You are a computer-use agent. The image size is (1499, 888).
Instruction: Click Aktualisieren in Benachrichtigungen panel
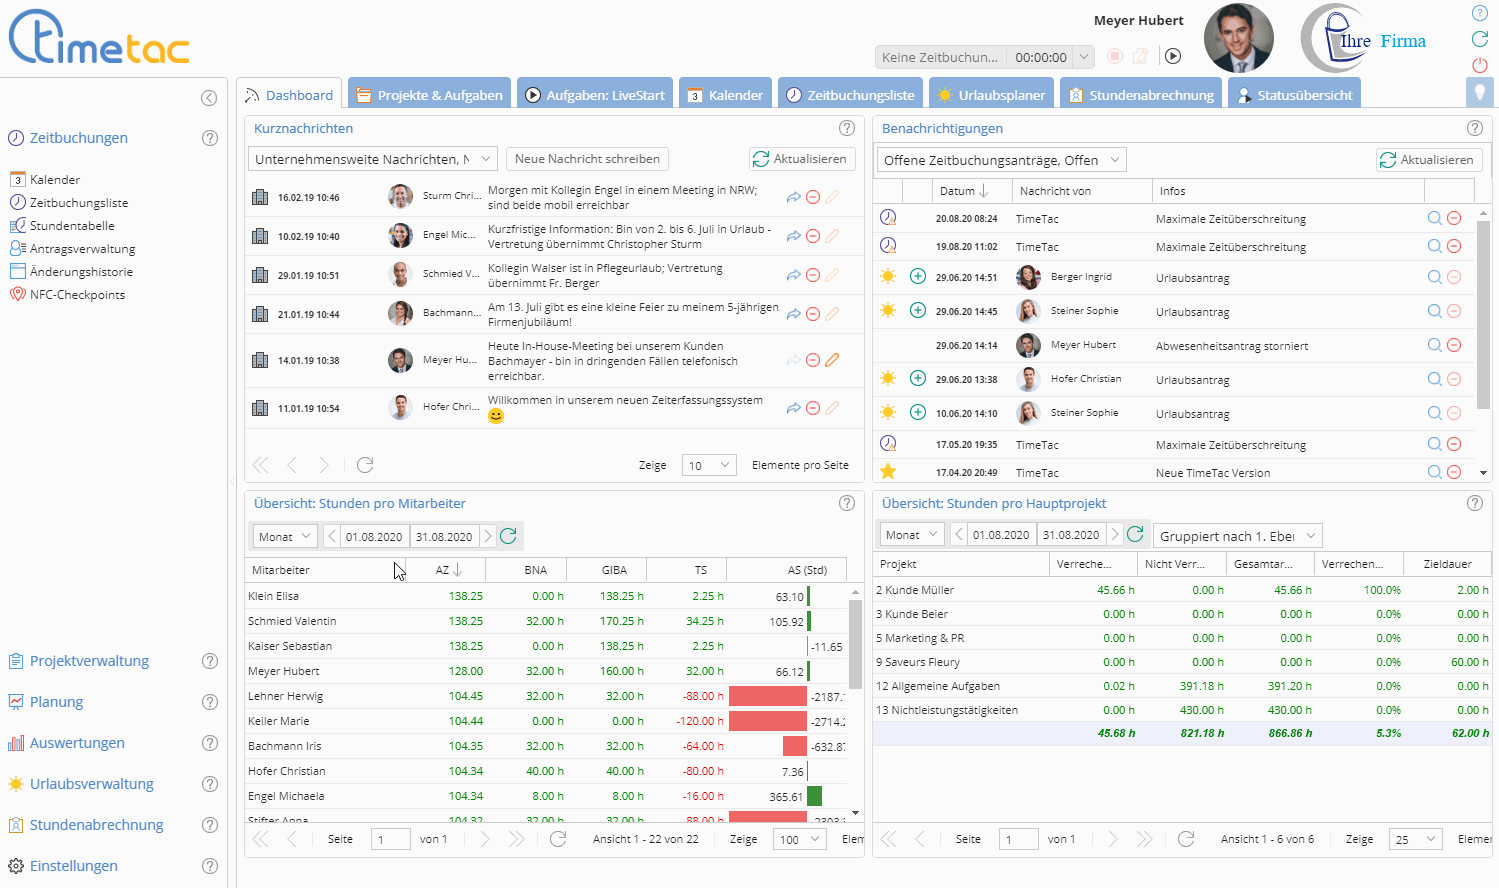[1427, 160]
